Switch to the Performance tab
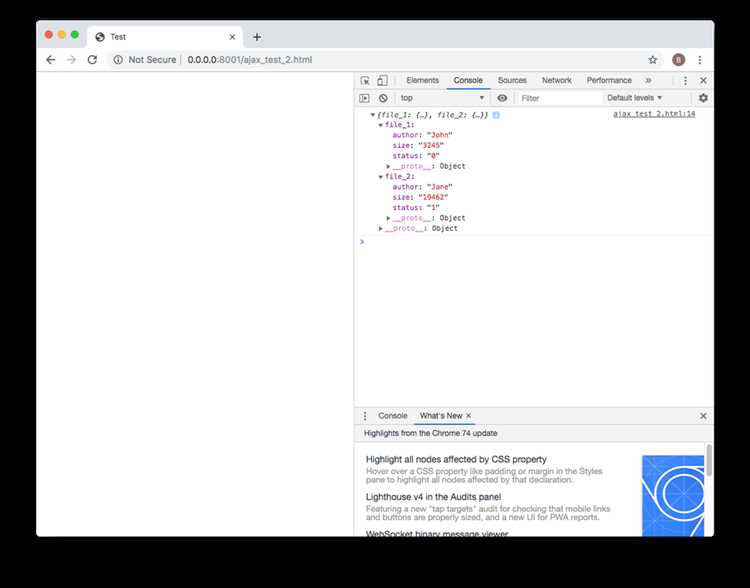This screenshot has height=588, width=750. (x=609, y=80)
